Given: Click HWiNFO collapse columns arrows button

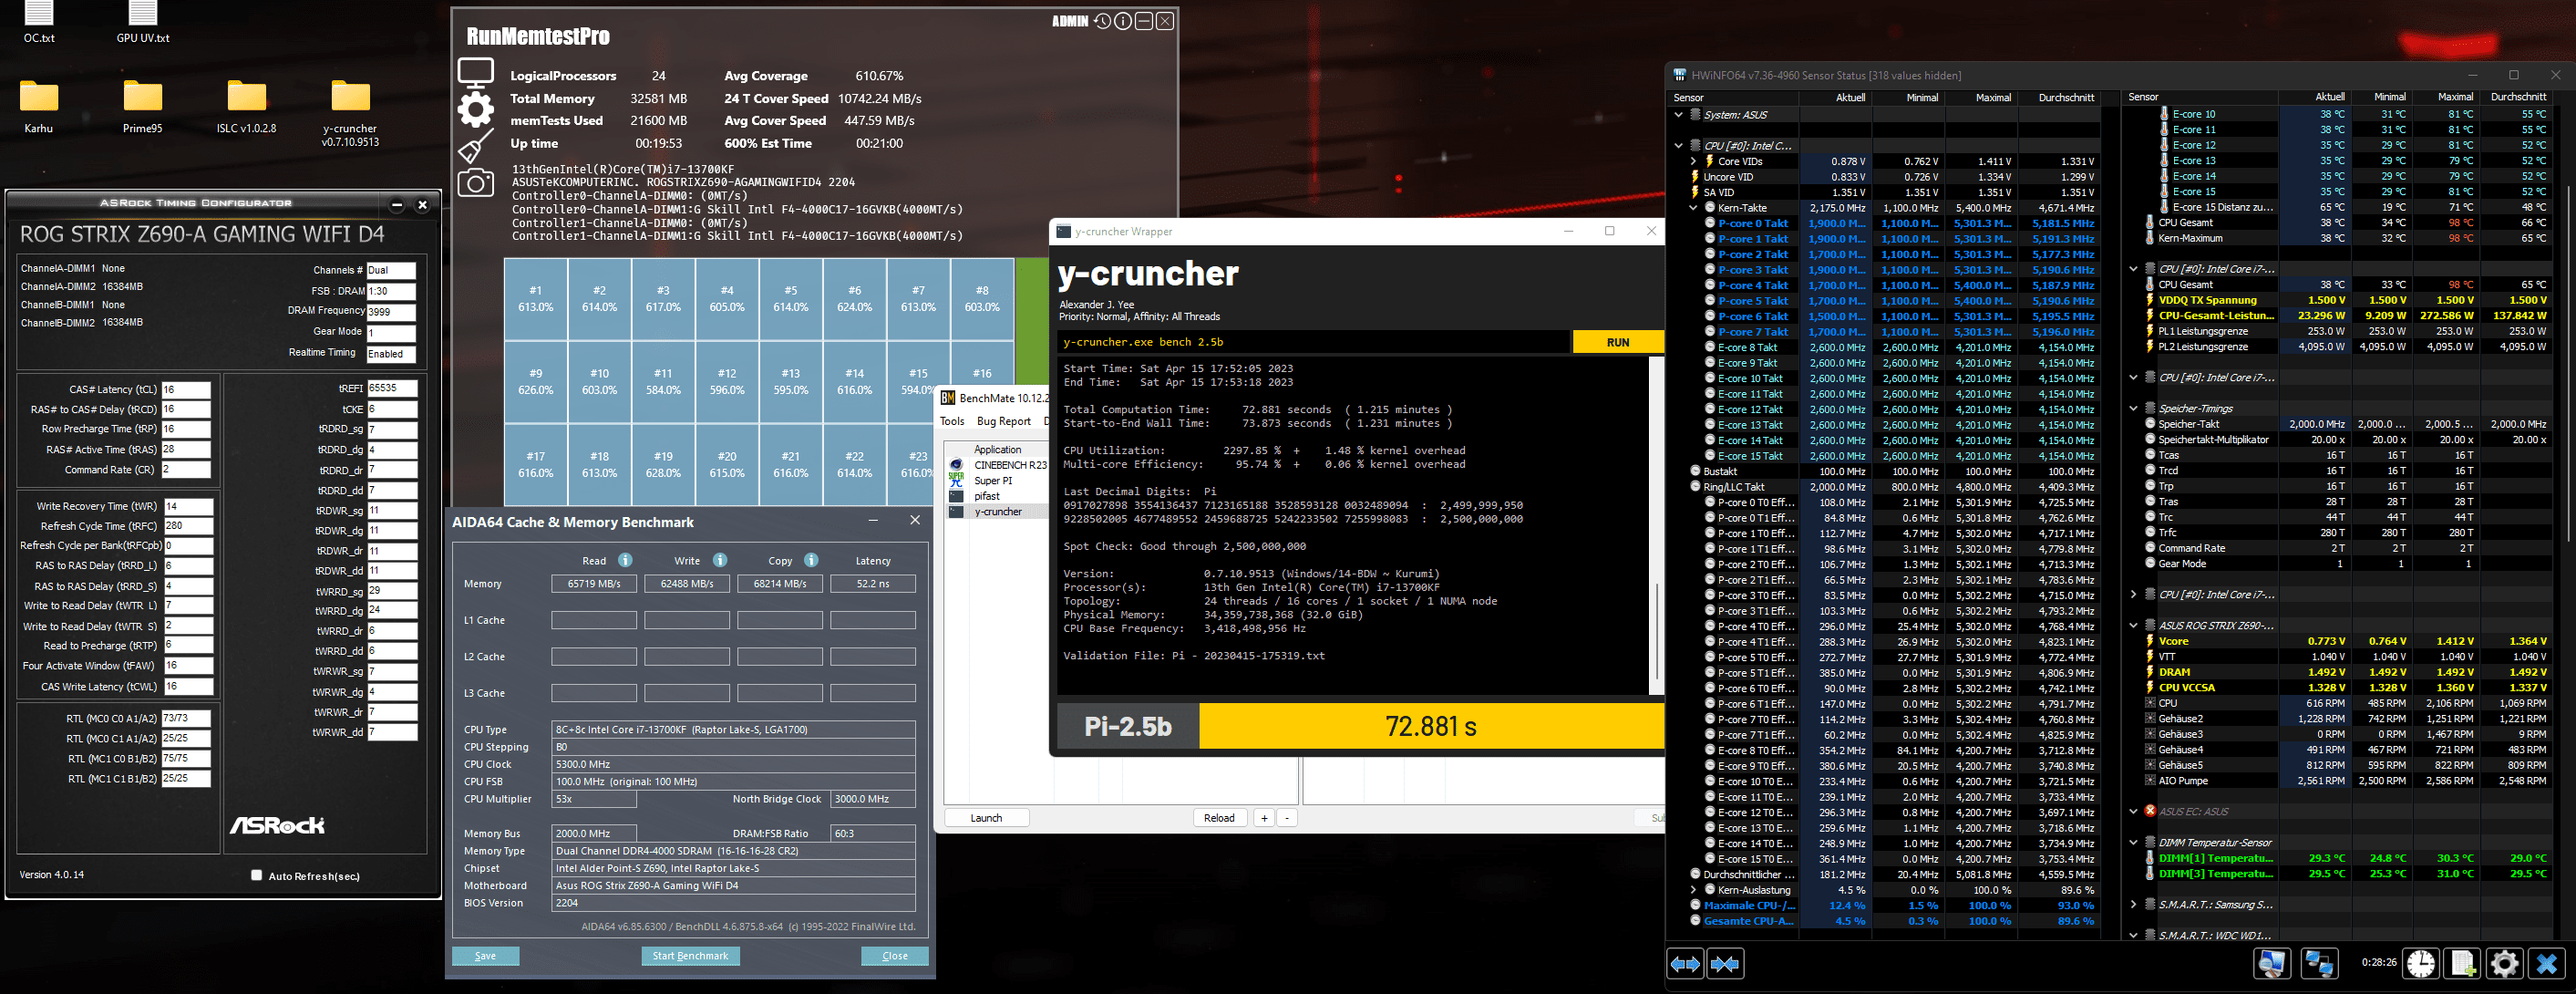Looking at the screenshot, I should (1725, 964).
